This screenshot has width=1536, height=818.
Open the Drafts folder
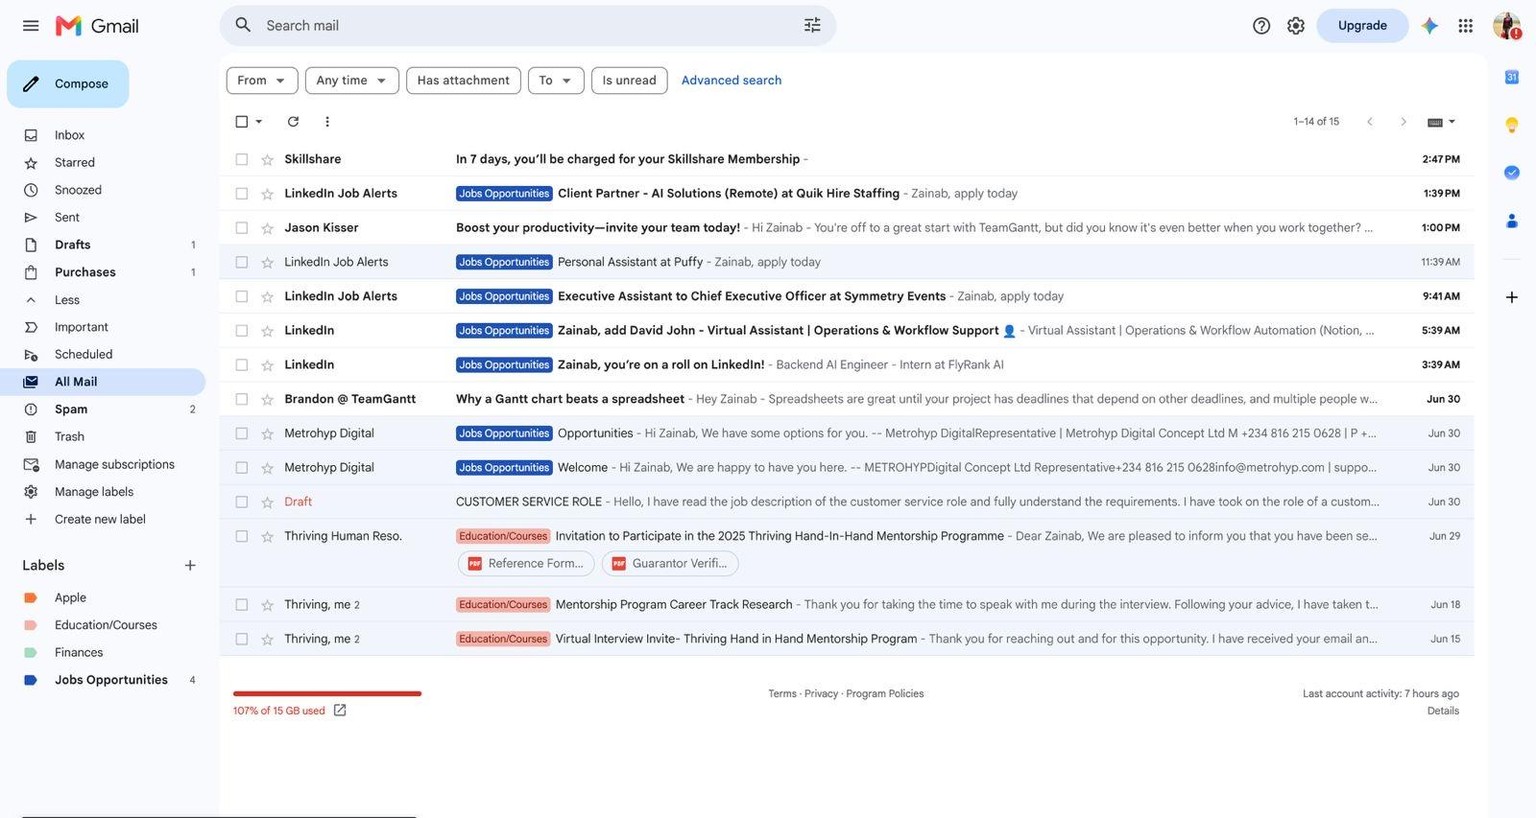72,244
